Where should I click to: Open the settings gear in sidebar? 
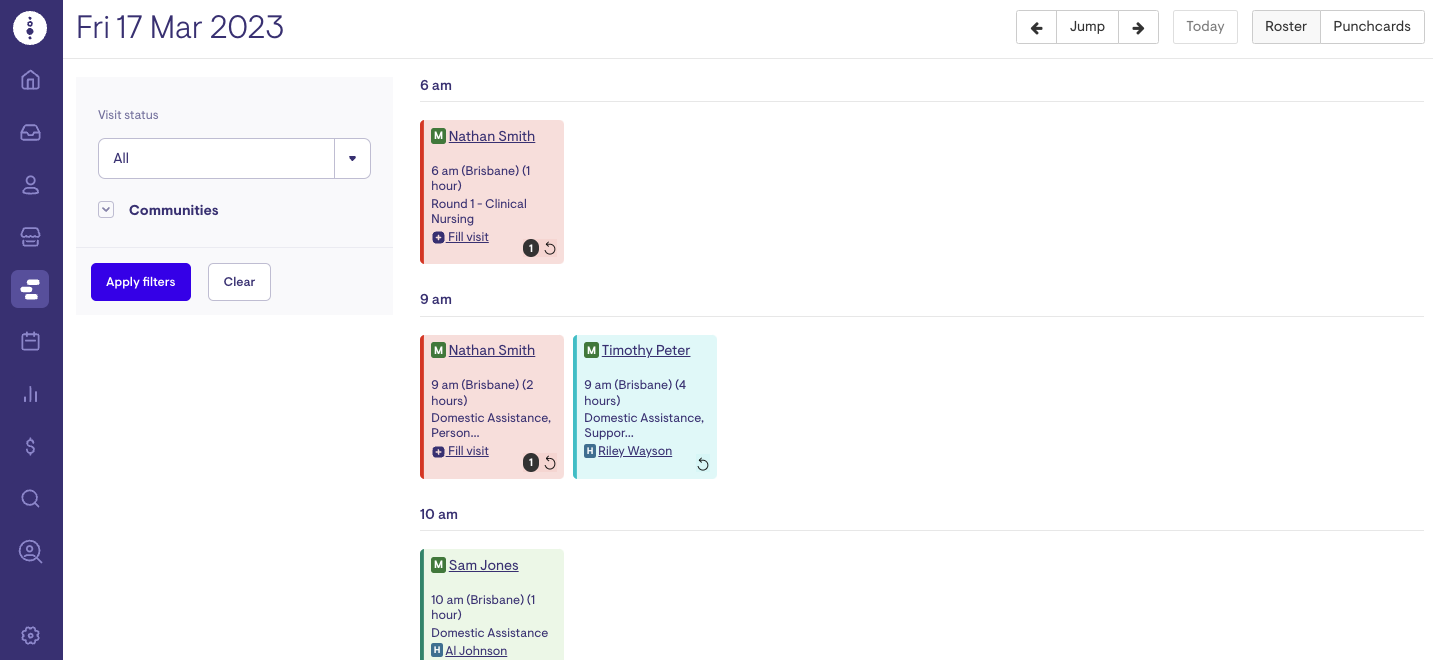(30, 635)
